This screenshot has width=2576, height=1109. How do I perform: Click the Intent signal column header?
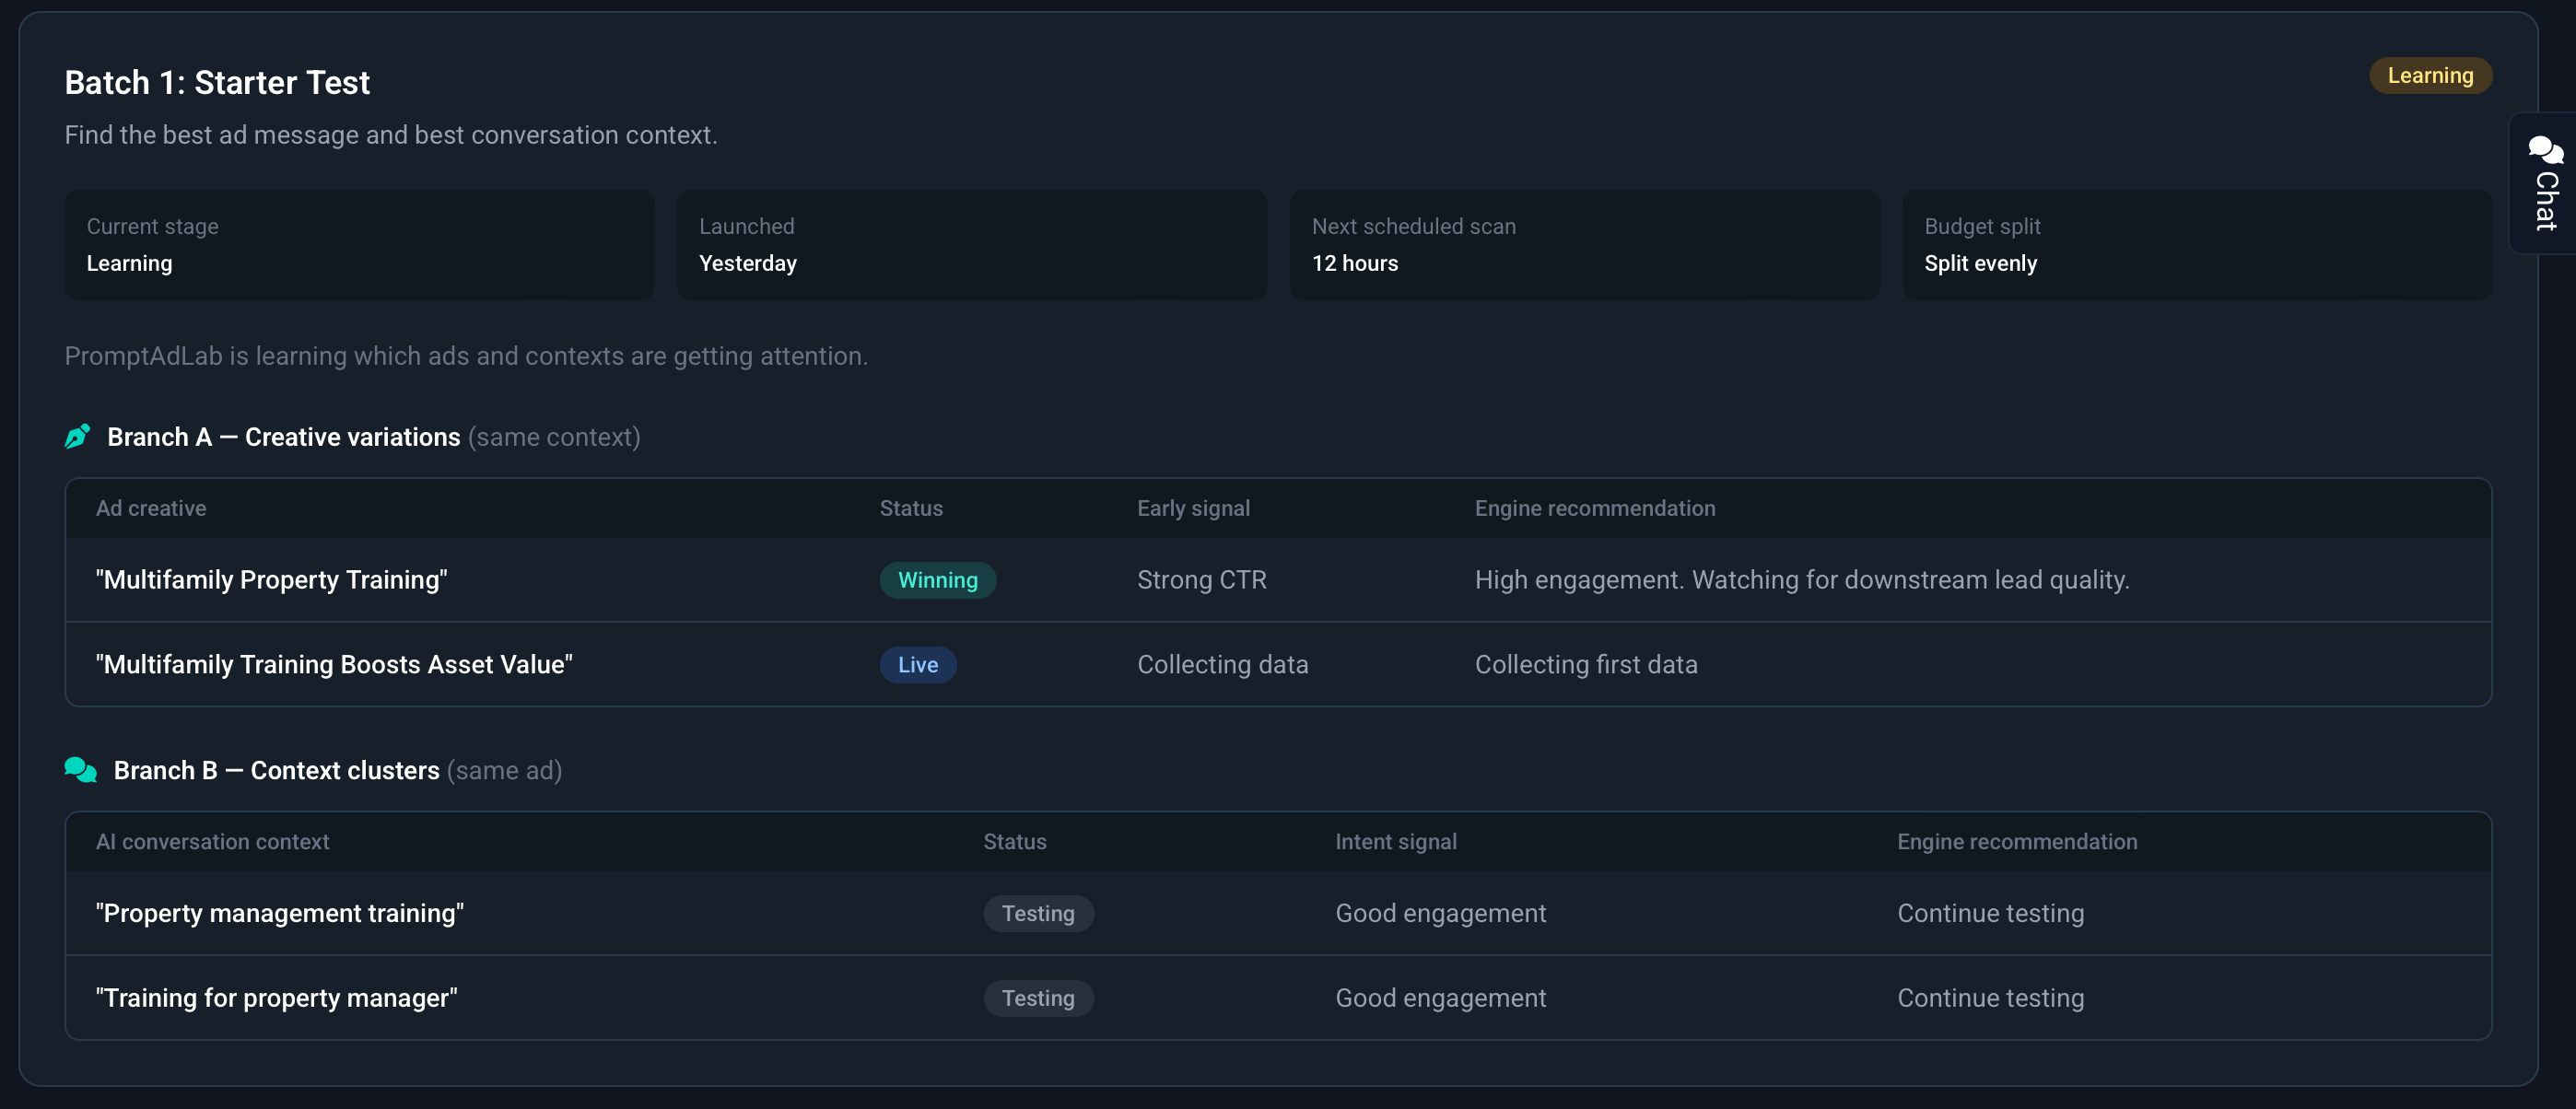(1395, 842)
